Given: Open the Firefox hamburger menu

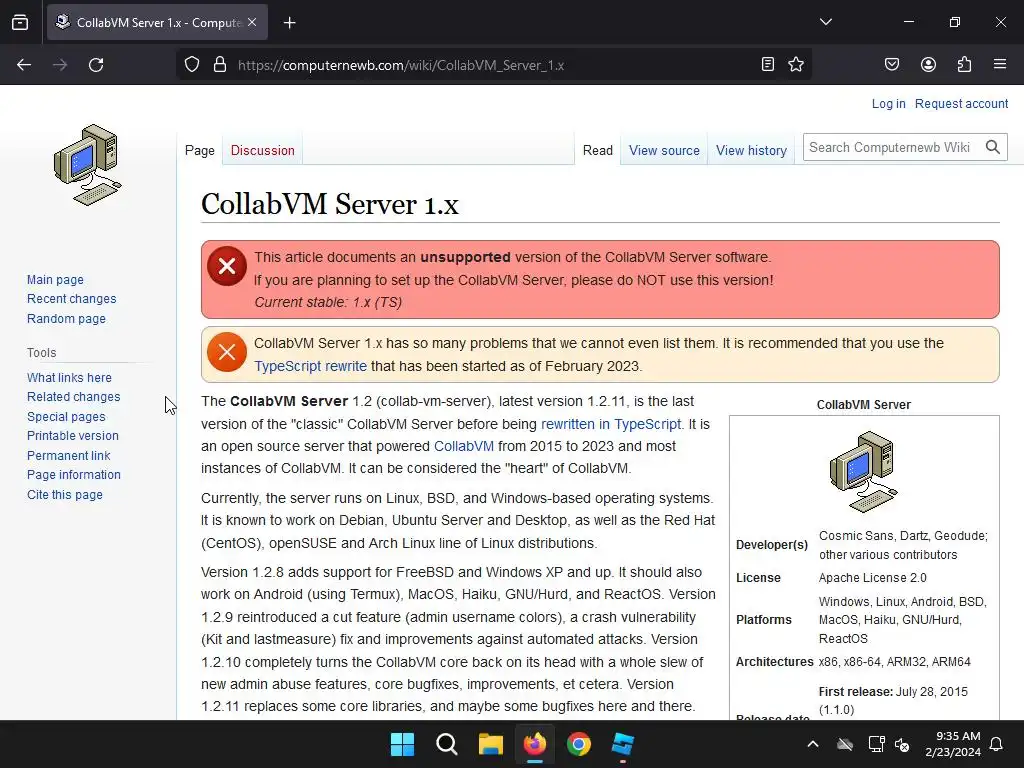Looking at the screenshot, I should [1000, 64].
